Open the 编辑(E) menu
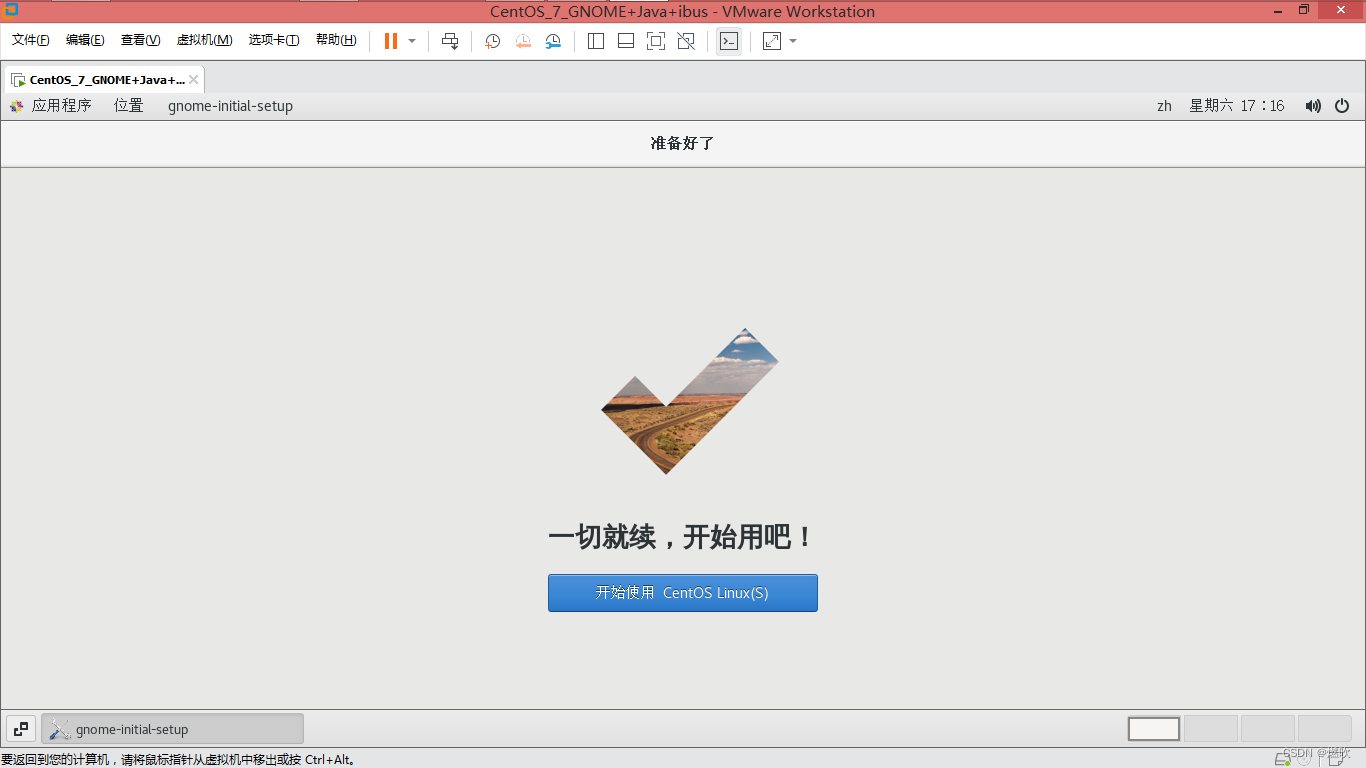 click(85, 40)
